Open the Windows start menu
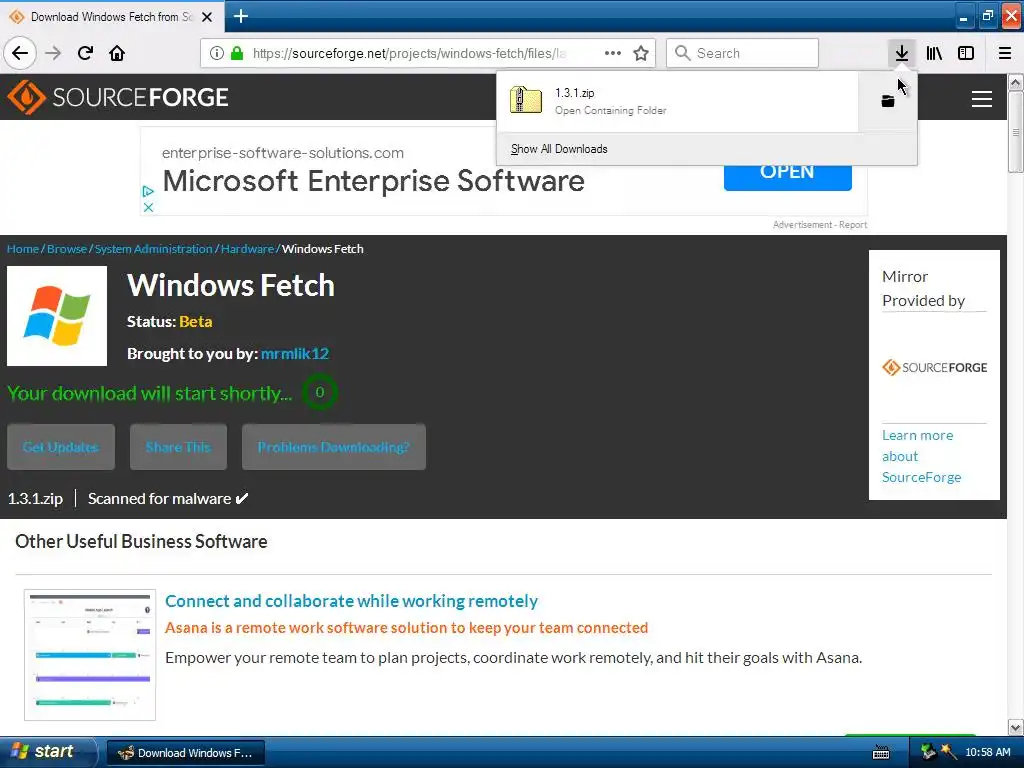The height and width of the screenshot is (768, 1024). [48, 752]
